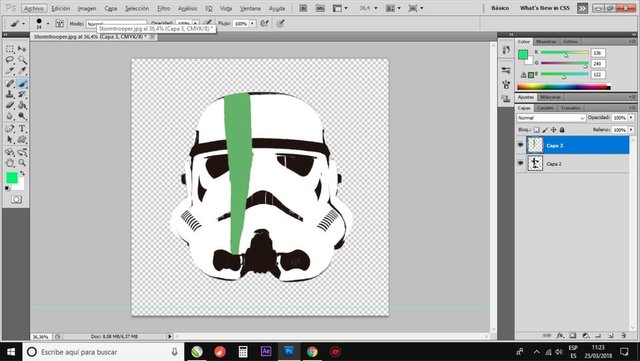The height and width of the screenshot is (361, 640).
Task: Reset default foreground and background colors
Action: click(7, 189)
